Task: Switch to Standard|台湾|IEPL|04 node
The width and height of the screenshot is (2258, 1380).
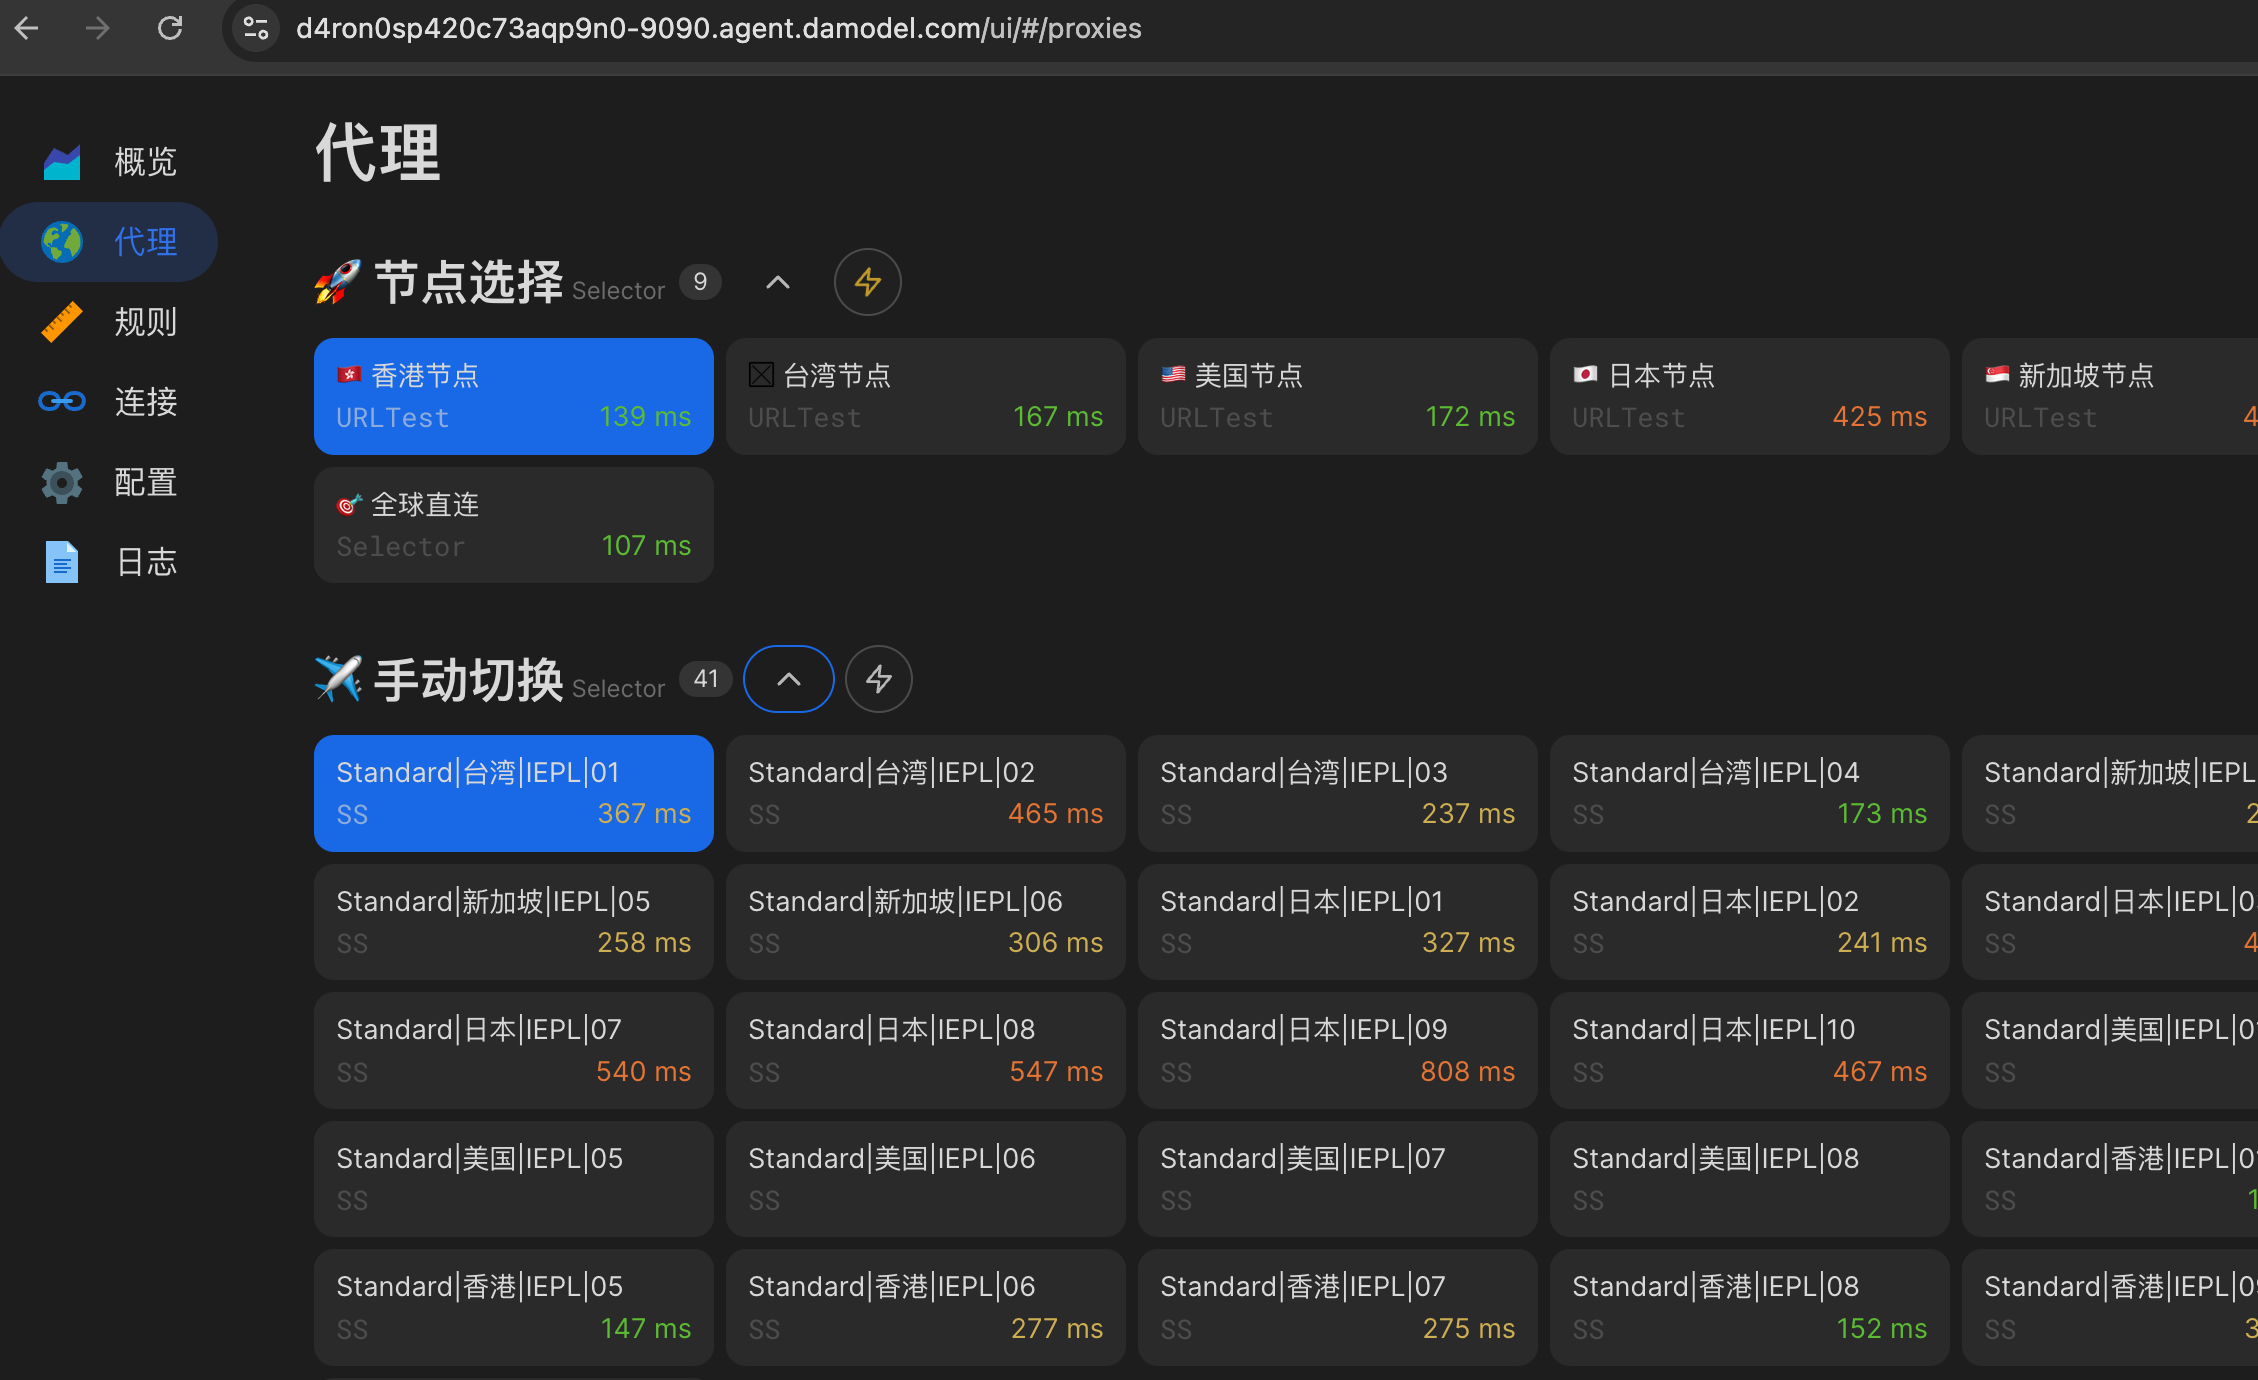Action: point(1749,793)
